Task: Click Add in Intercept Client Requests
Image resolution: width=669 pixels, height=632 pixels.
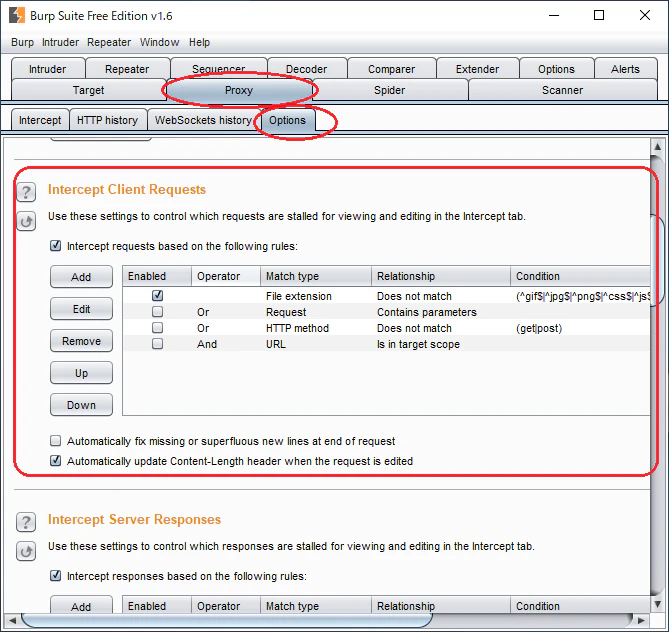Action: (81, 277)
